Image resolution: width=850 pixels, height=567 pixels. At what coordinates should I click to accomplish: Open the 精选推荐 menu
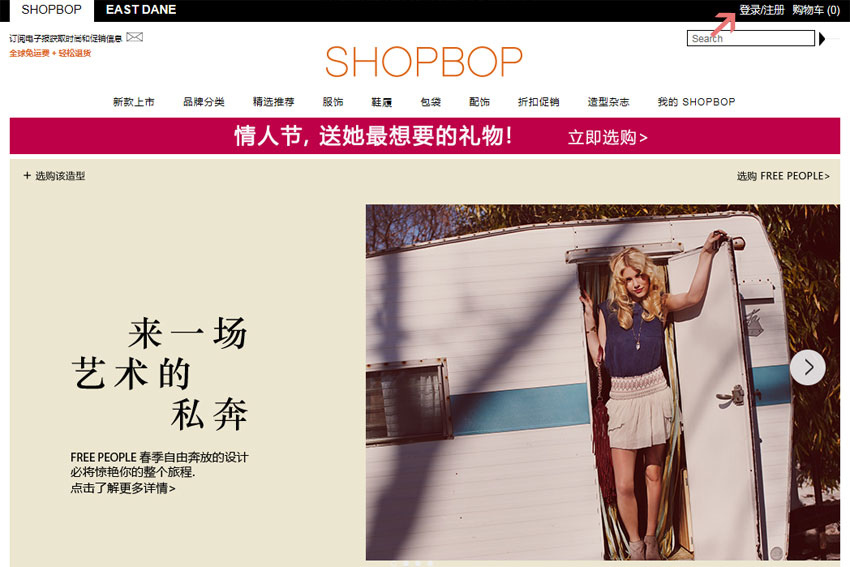pyautogui.click(x=274, y=102)
